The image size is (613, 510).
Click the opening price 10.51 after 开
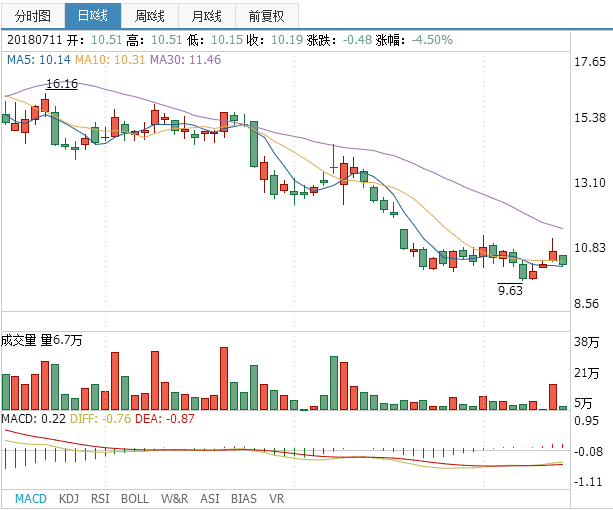(107, 40)
